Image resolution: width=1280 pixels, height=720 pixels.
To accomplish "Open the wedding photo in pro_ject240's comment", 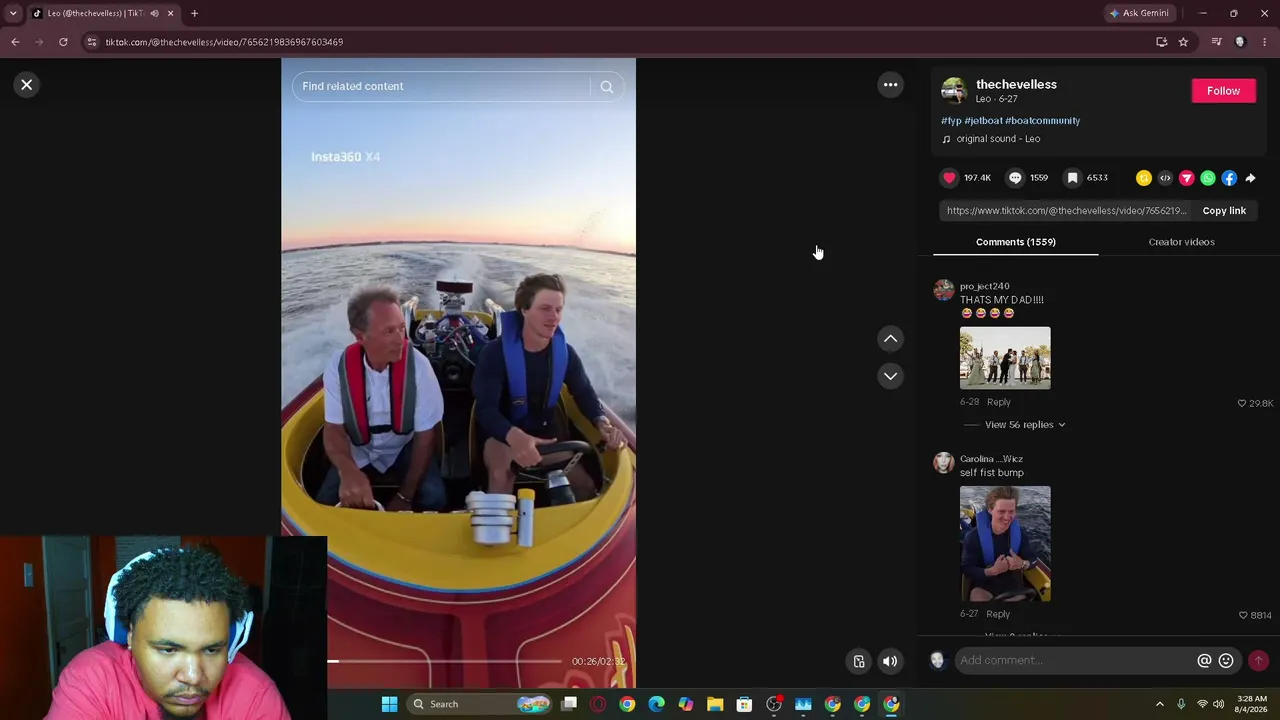I will click(x=1005, y=358).
